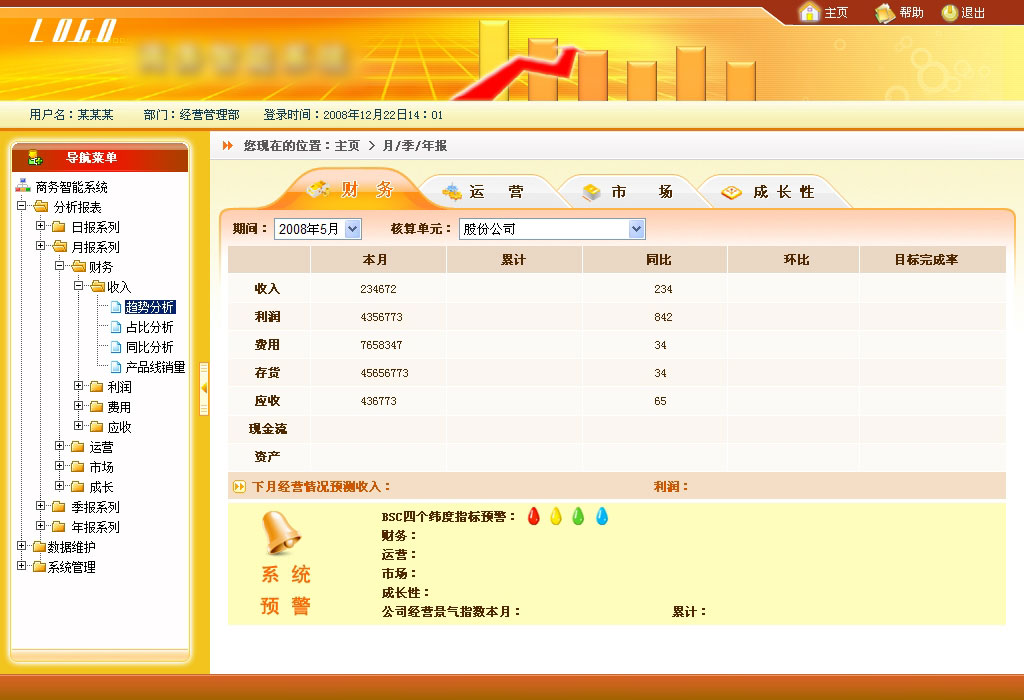Image resolution: width=1024 pixels, height=700 pixels.
Task: Select 同比分析 in navigation tree
Action: 150,347
